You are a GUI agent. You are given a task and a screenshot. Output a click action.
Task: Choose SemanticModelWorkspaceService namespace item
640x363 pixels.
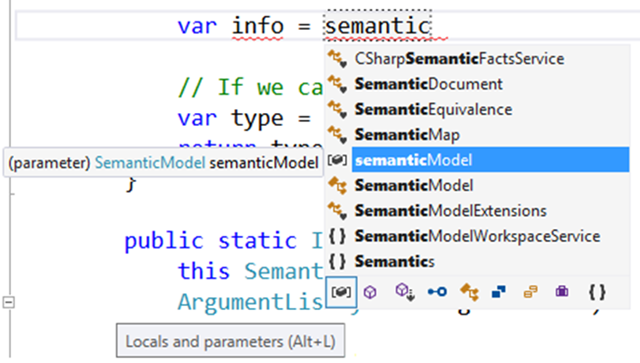[x=477, y=236]
